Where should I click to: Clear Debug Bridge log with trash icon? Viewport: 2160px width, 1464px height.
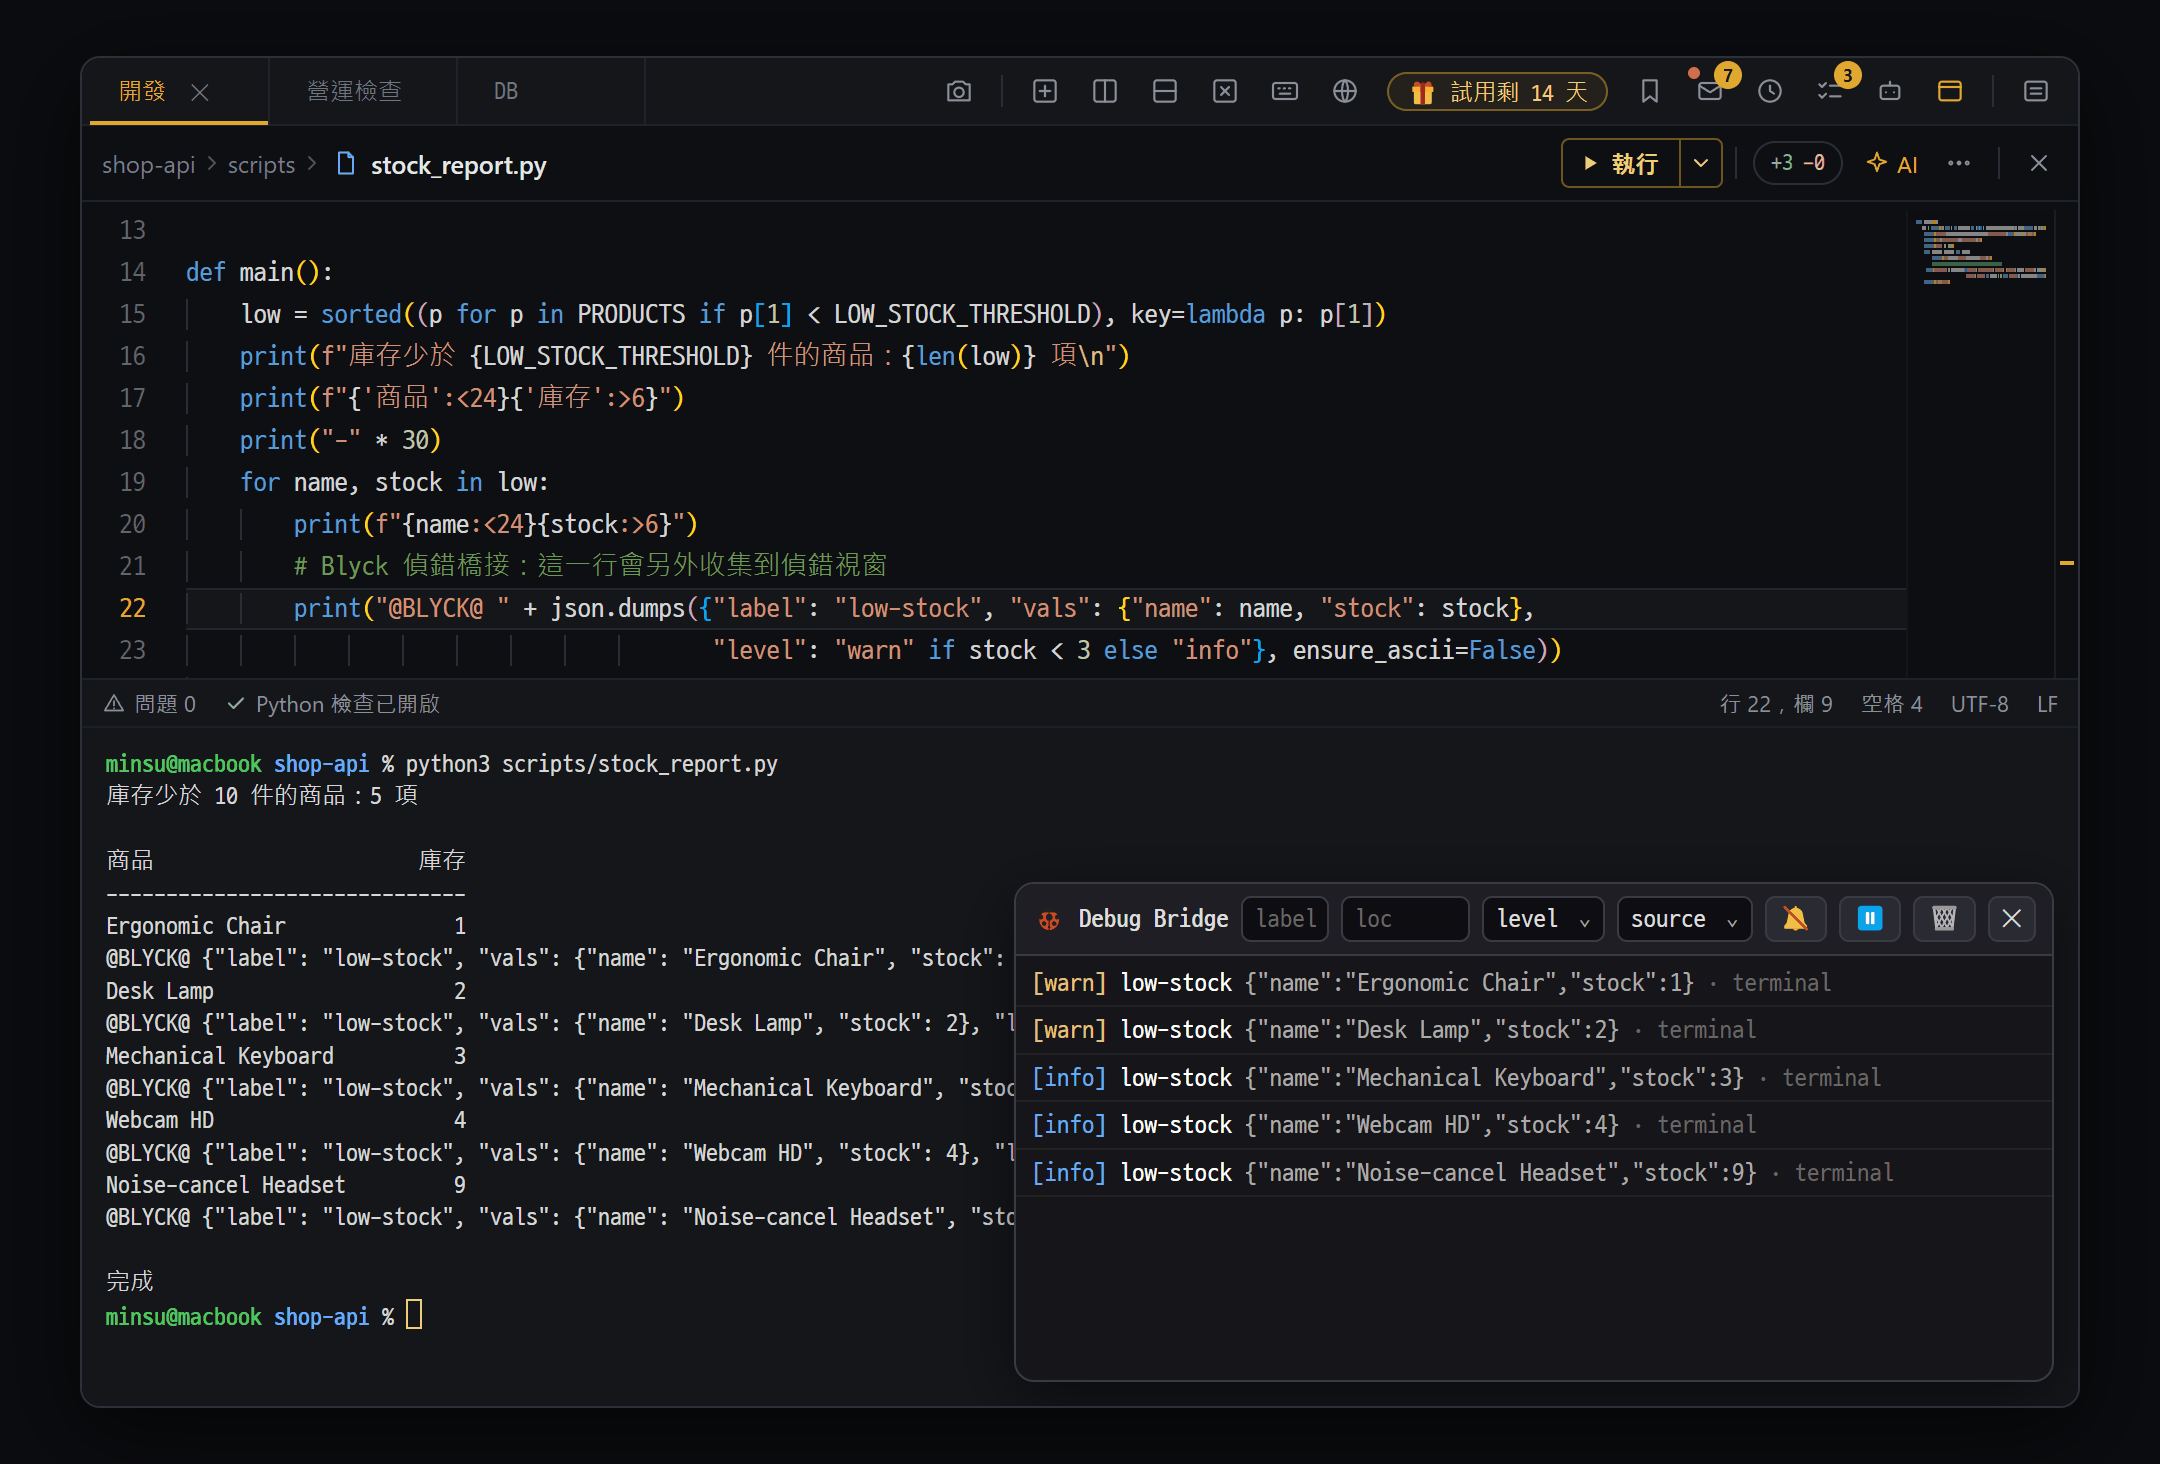pos(1943,919)
